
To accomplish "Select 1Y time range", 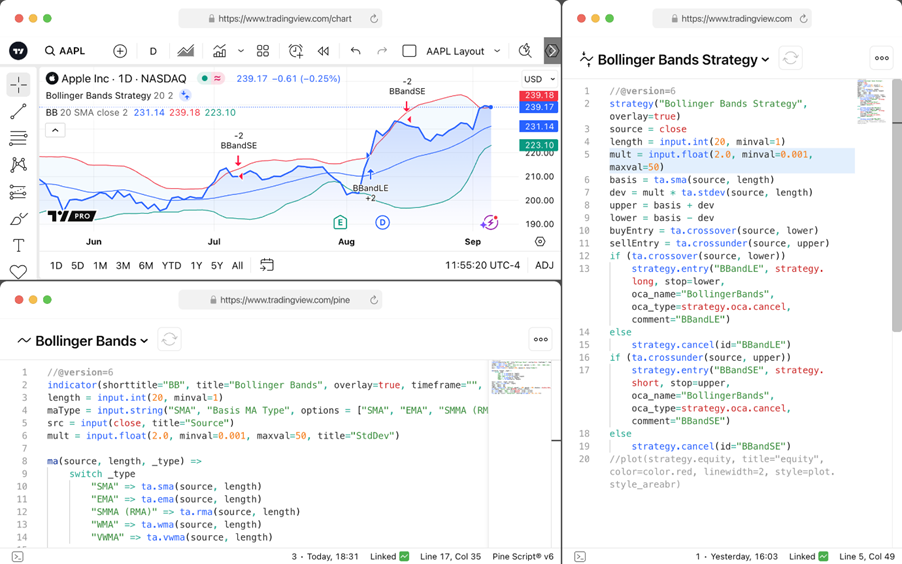I will tap(196, 265).
